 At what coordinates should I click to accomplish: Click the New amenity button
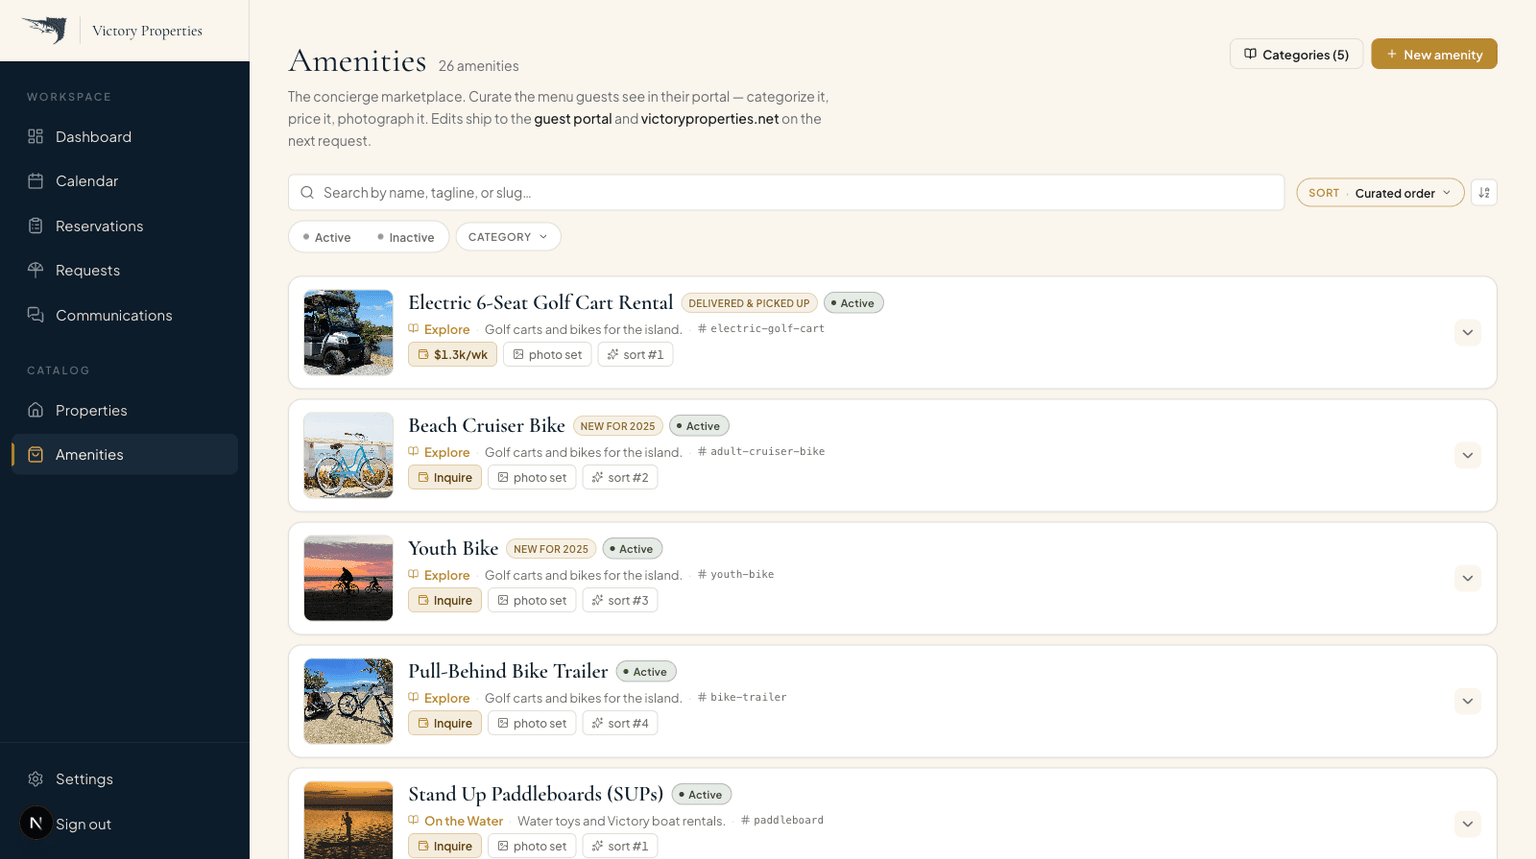[x=1434, y=54]
